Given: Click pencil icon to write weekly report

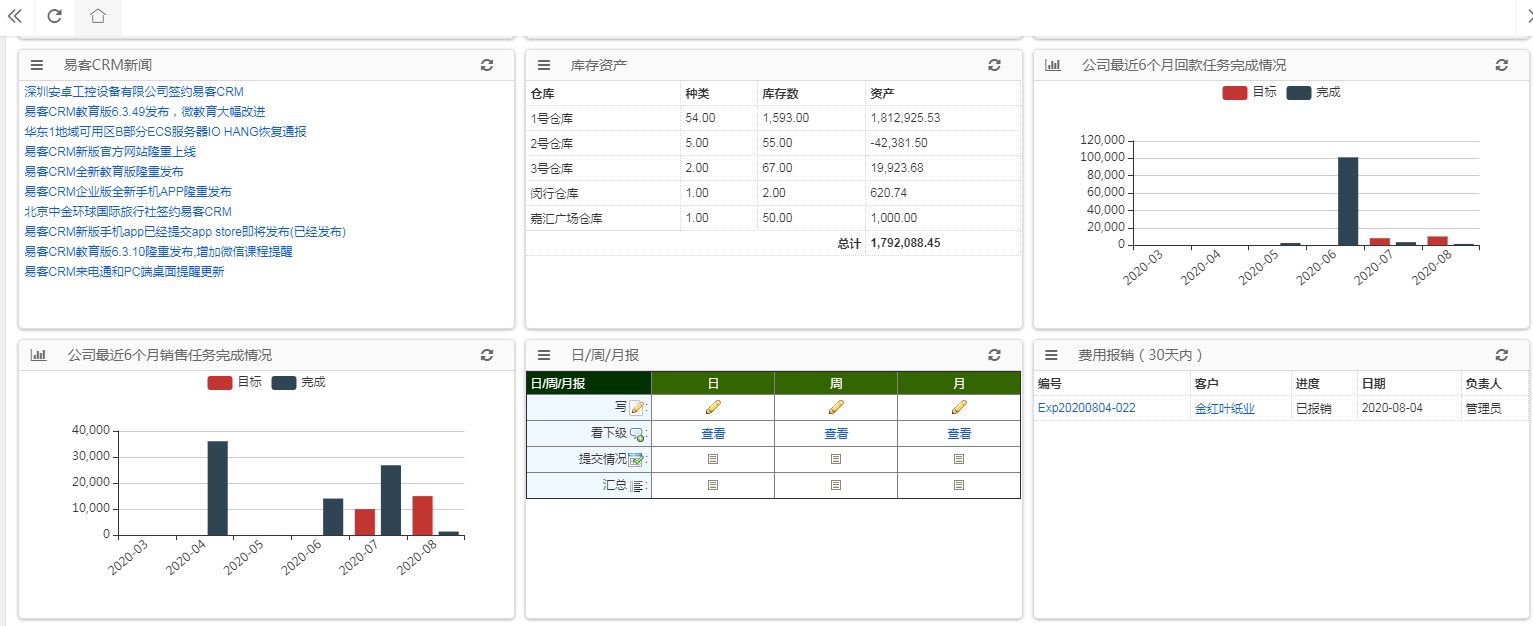Looking at the screenshot, I should click(x=836, y=407).
